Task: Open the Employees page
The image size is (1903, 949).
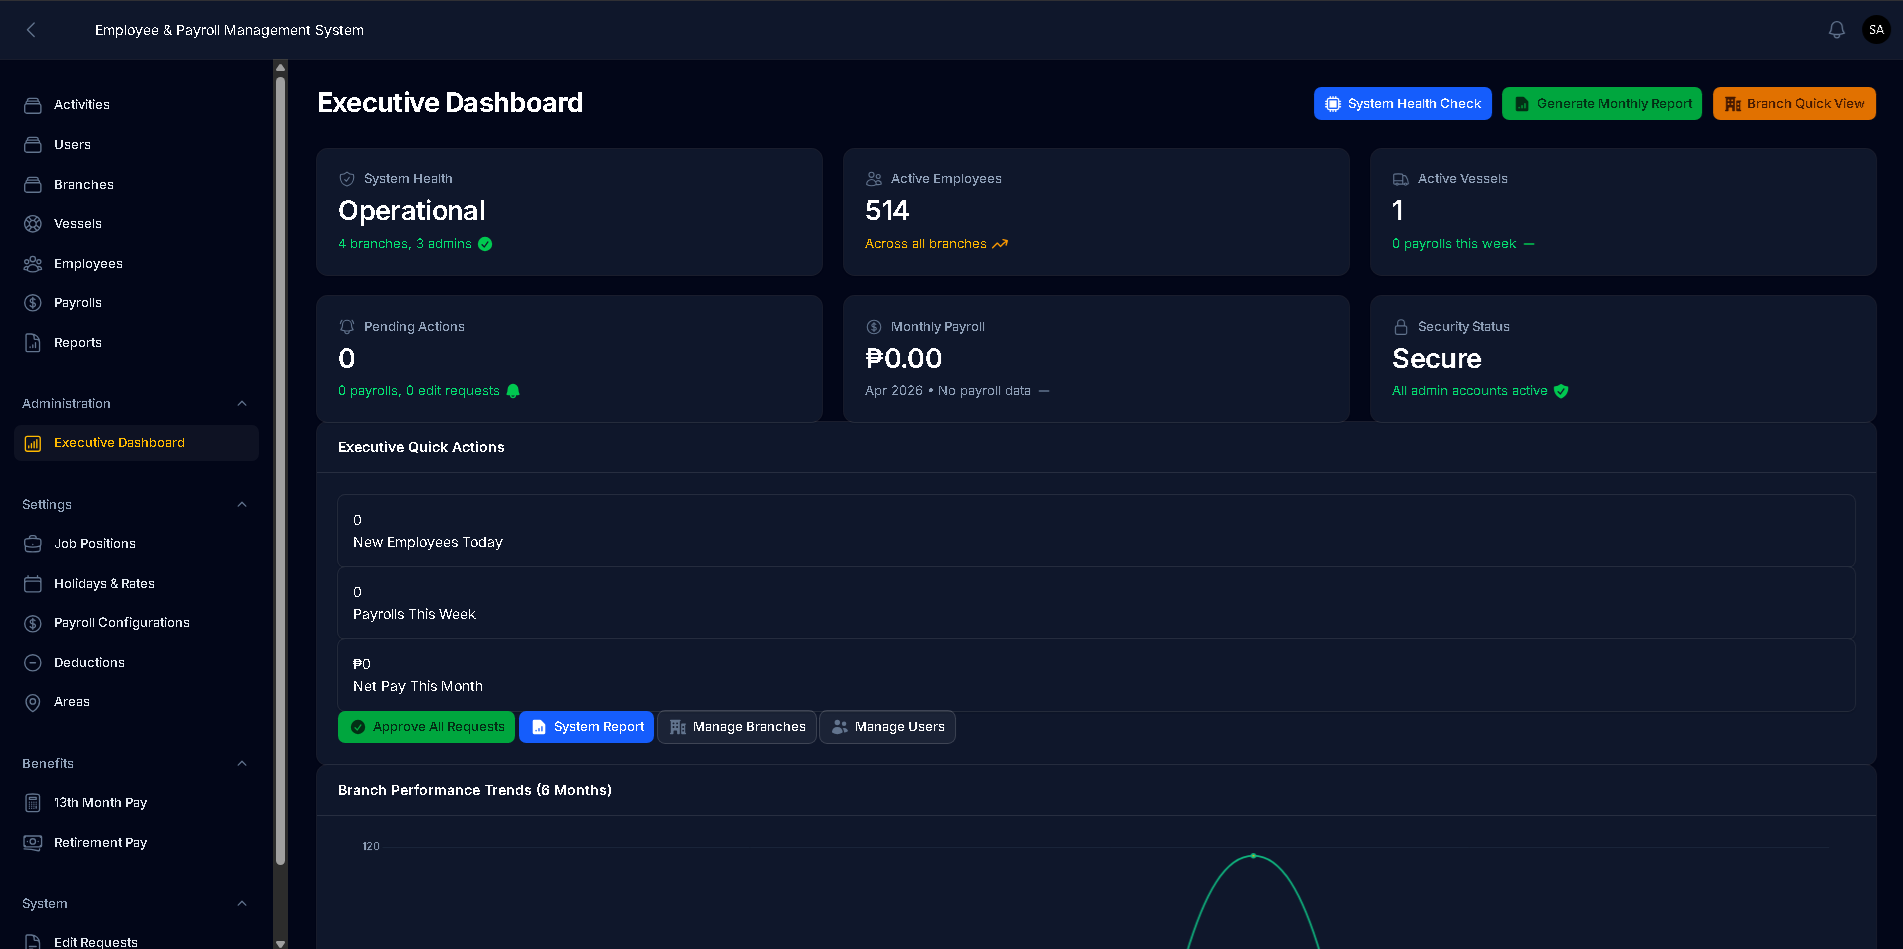Action: 136,264
